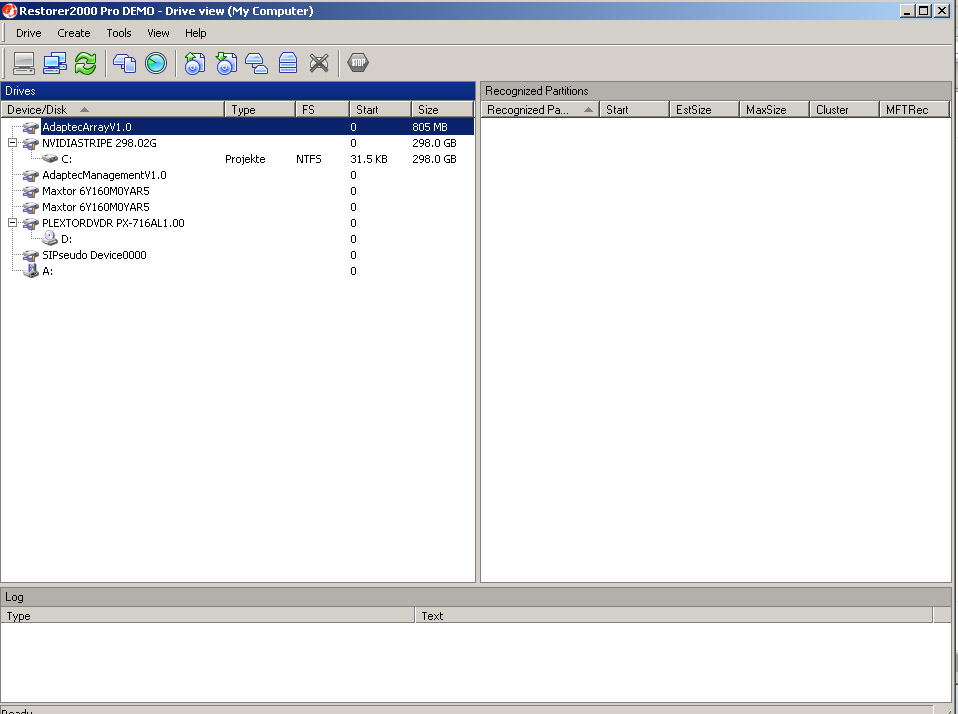
Task: Click the PLEXTORDVDR device icon
Action: tap(31, 223)
